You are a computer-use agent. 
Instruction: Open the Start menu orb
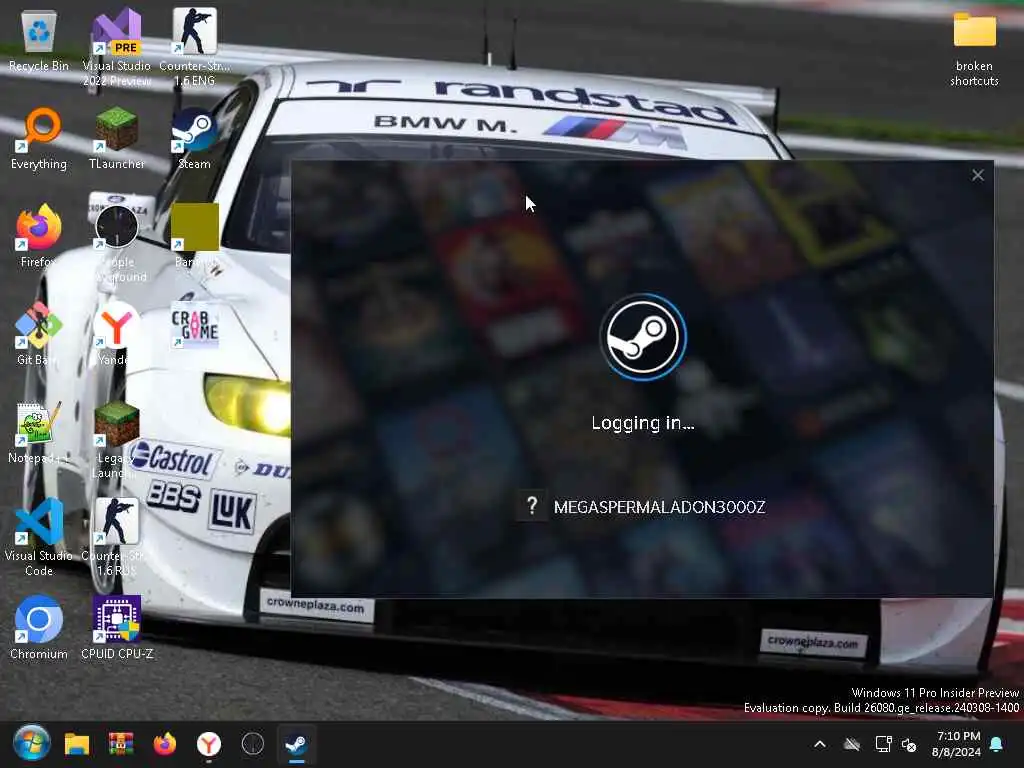click(x=31, y=743)
